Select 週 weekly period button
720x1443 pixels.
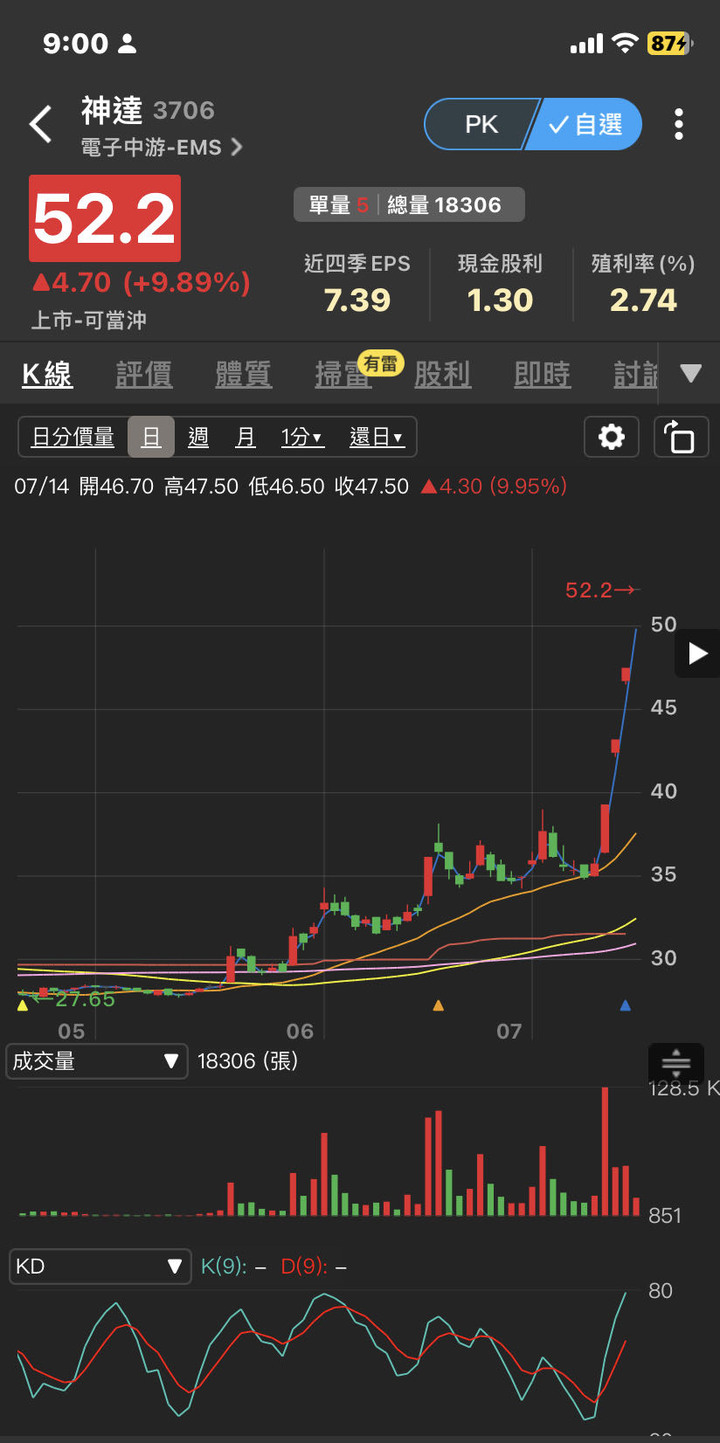tap(198, 437)
